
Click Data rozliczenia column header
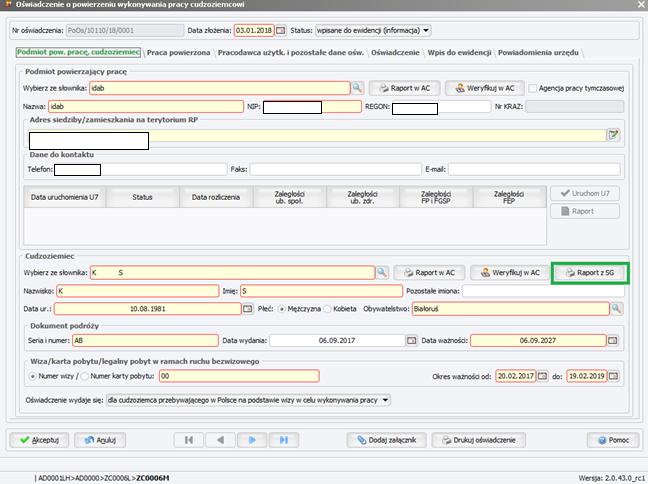pyautogui.click(x=216, y=197)
